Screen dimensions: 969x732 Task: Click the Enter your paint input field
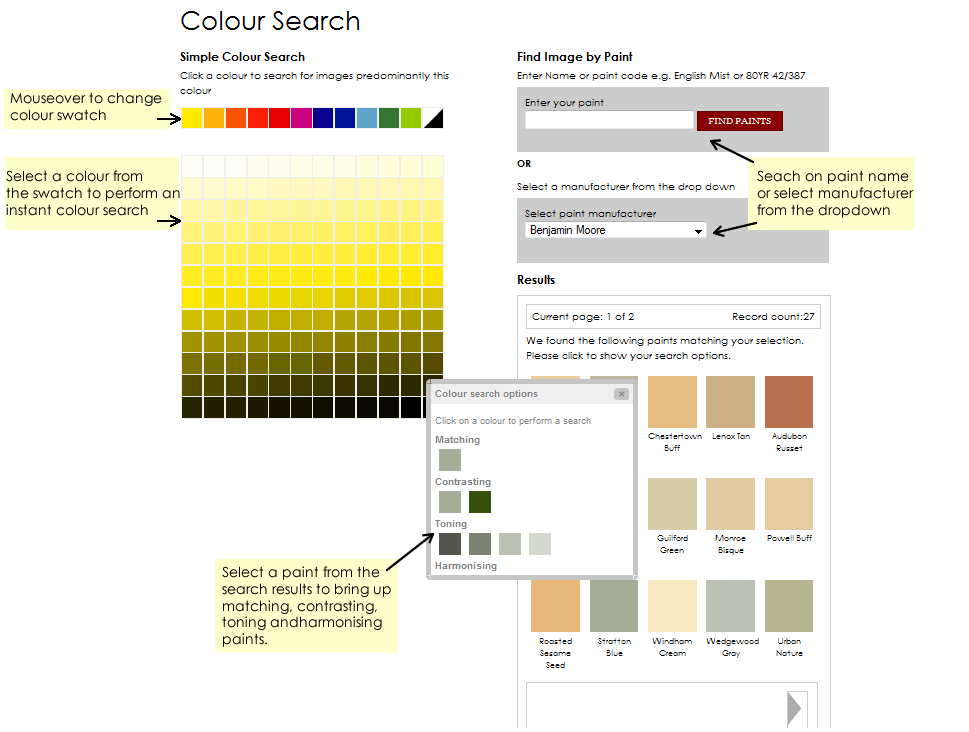(x=608, y=119)
